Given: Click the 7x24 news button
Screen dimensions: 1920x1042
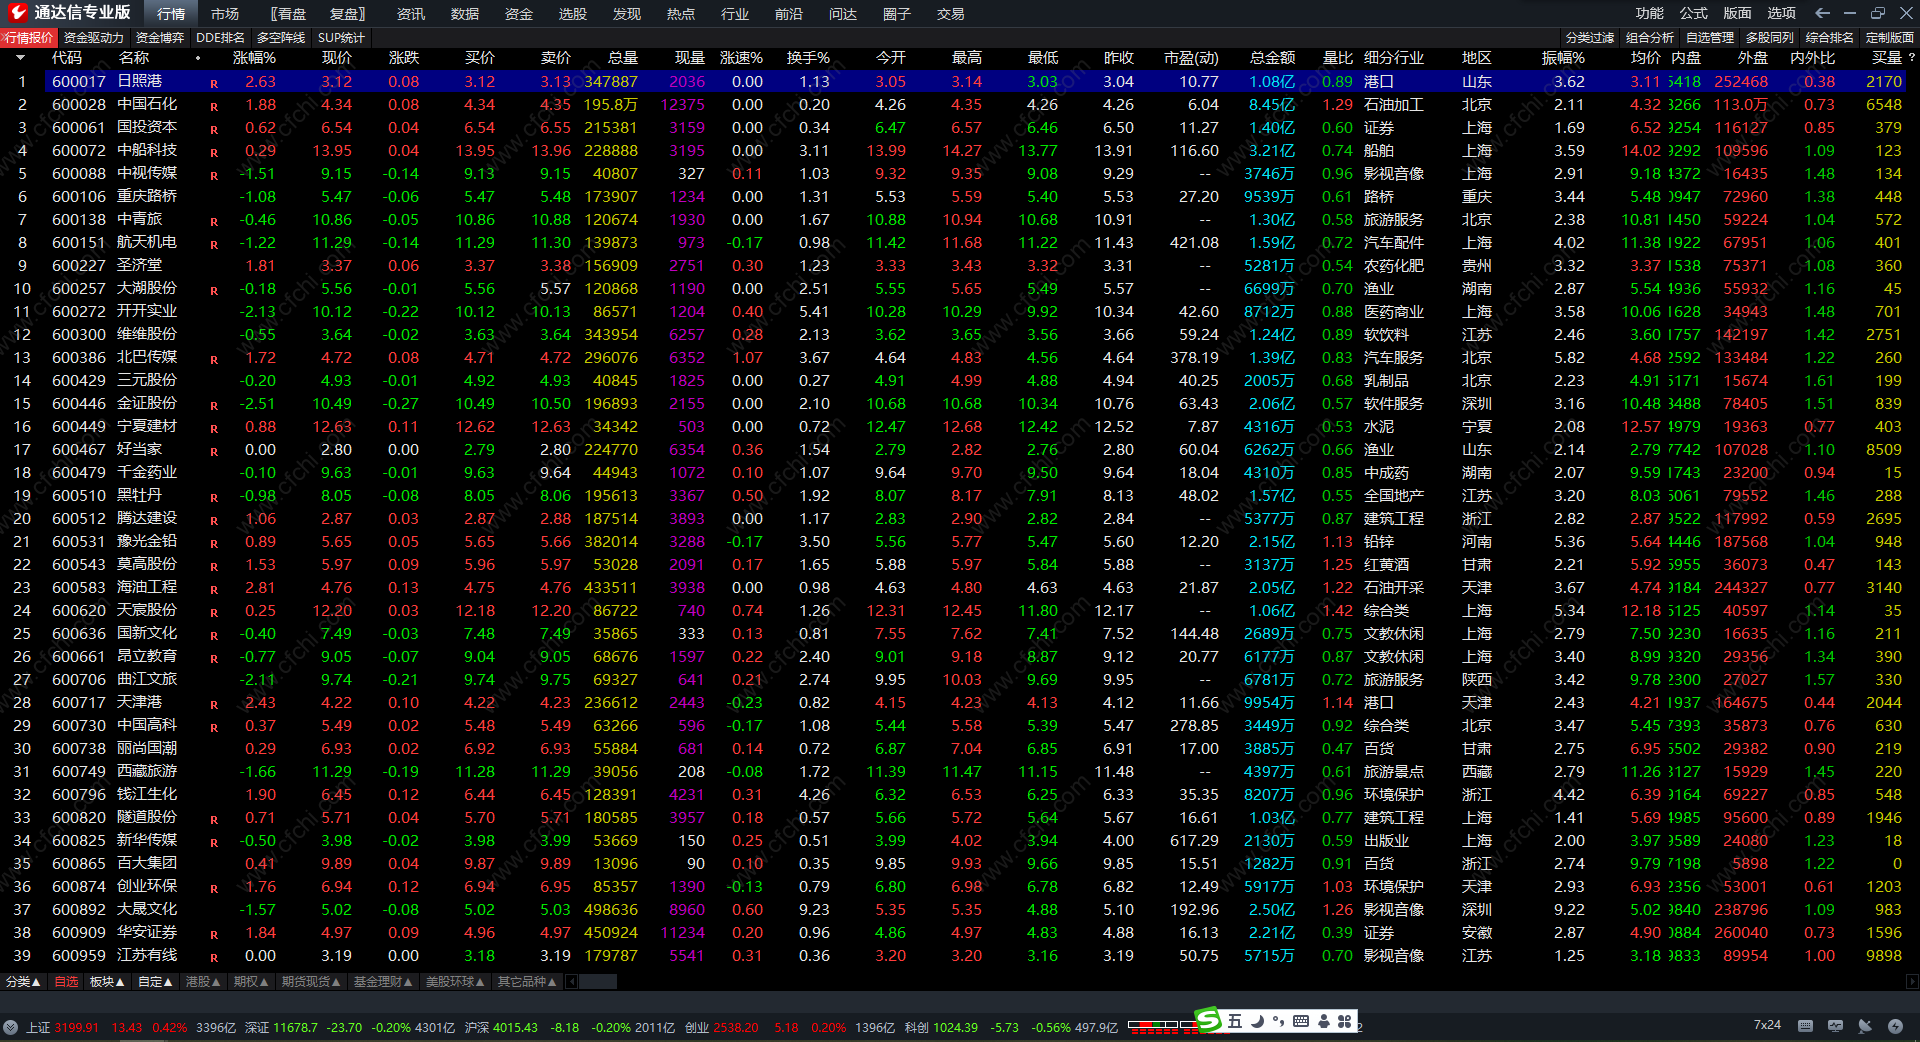Looking at the screenshot, I should [x=1767, y=1025].
